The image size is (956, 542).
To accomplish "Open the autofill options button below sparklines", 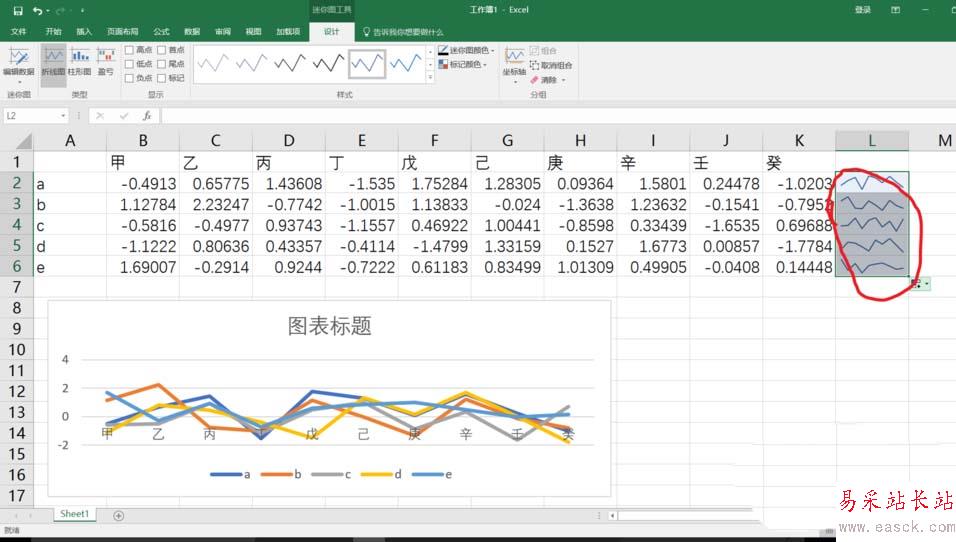I will tap(920, 284).
